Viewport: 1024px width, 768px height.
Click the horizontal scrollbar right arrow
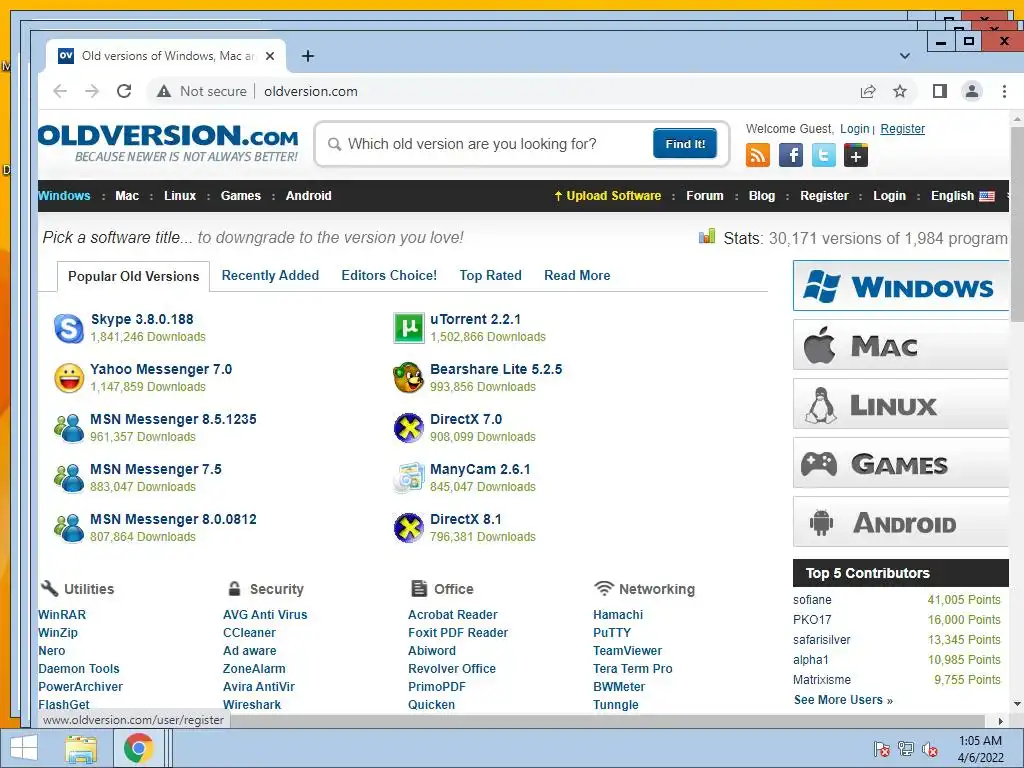(1000, 722)
